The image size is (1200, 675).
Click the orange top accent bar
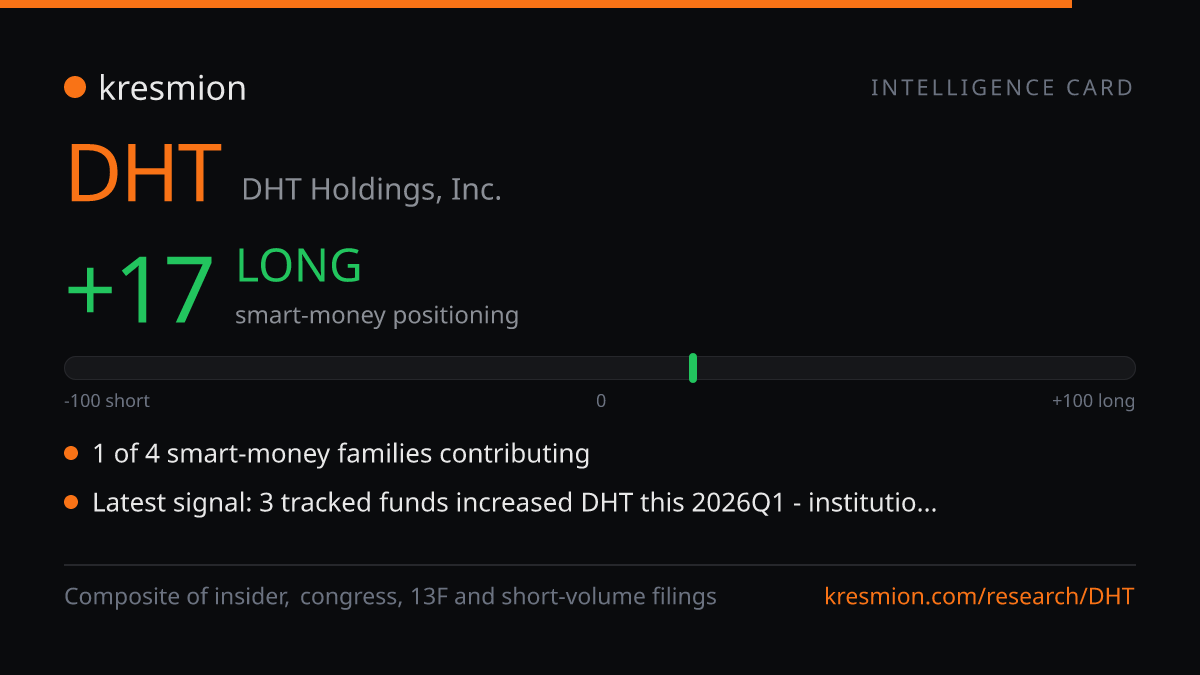click(536, 4)
